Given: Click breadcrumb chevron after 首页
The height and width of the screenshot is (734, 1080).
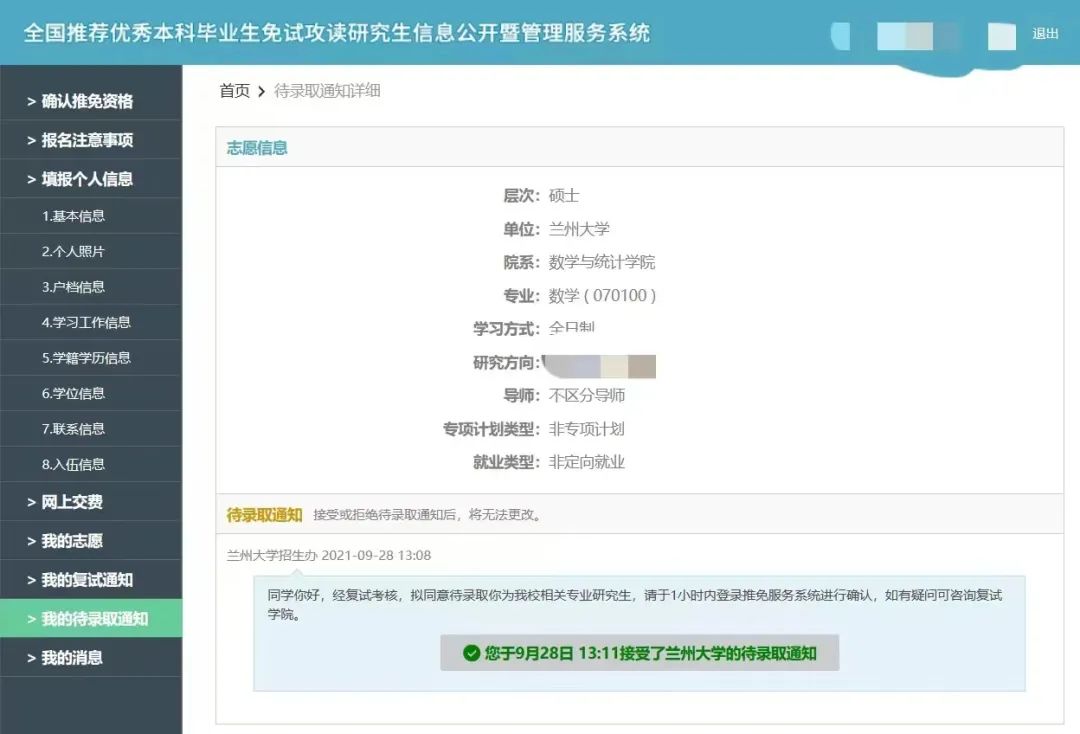Looking at the screenshot, I should [262, 92].
